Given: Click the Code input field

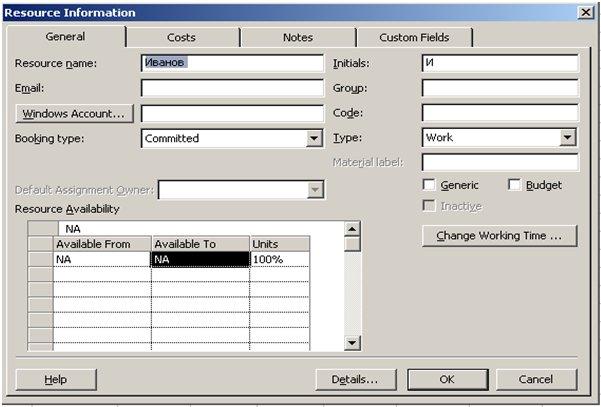Looking at the screenshot, I should point(500,113).
